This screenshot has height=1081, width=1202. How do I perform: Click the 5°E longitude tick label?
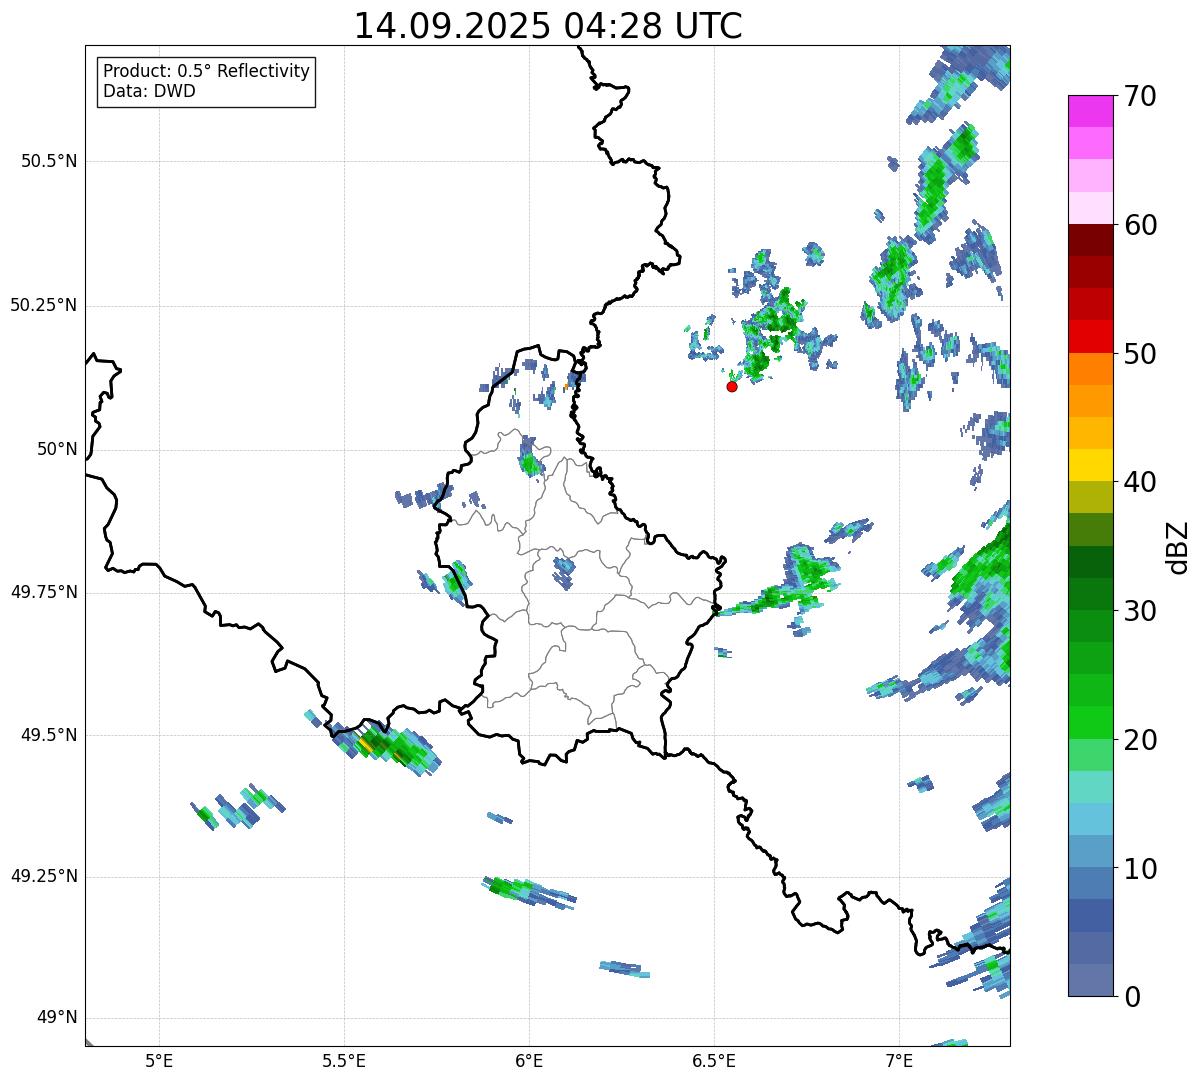point(159,1060)
